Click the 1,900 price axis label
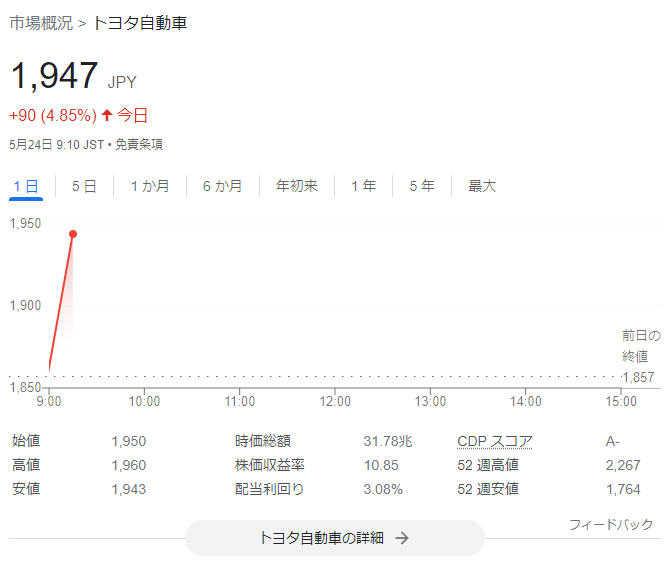 click(25, 305)
